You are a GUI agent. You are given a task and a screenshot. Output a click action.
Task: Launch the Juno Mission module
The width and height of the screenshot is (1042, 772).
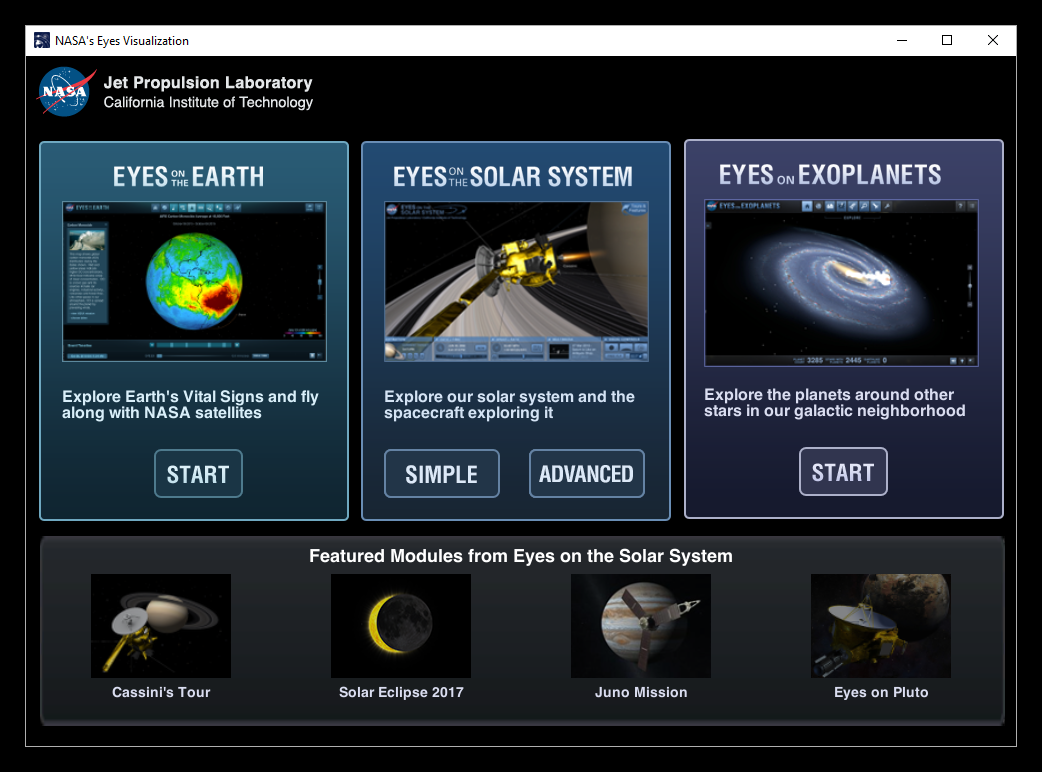pos(640,625)
